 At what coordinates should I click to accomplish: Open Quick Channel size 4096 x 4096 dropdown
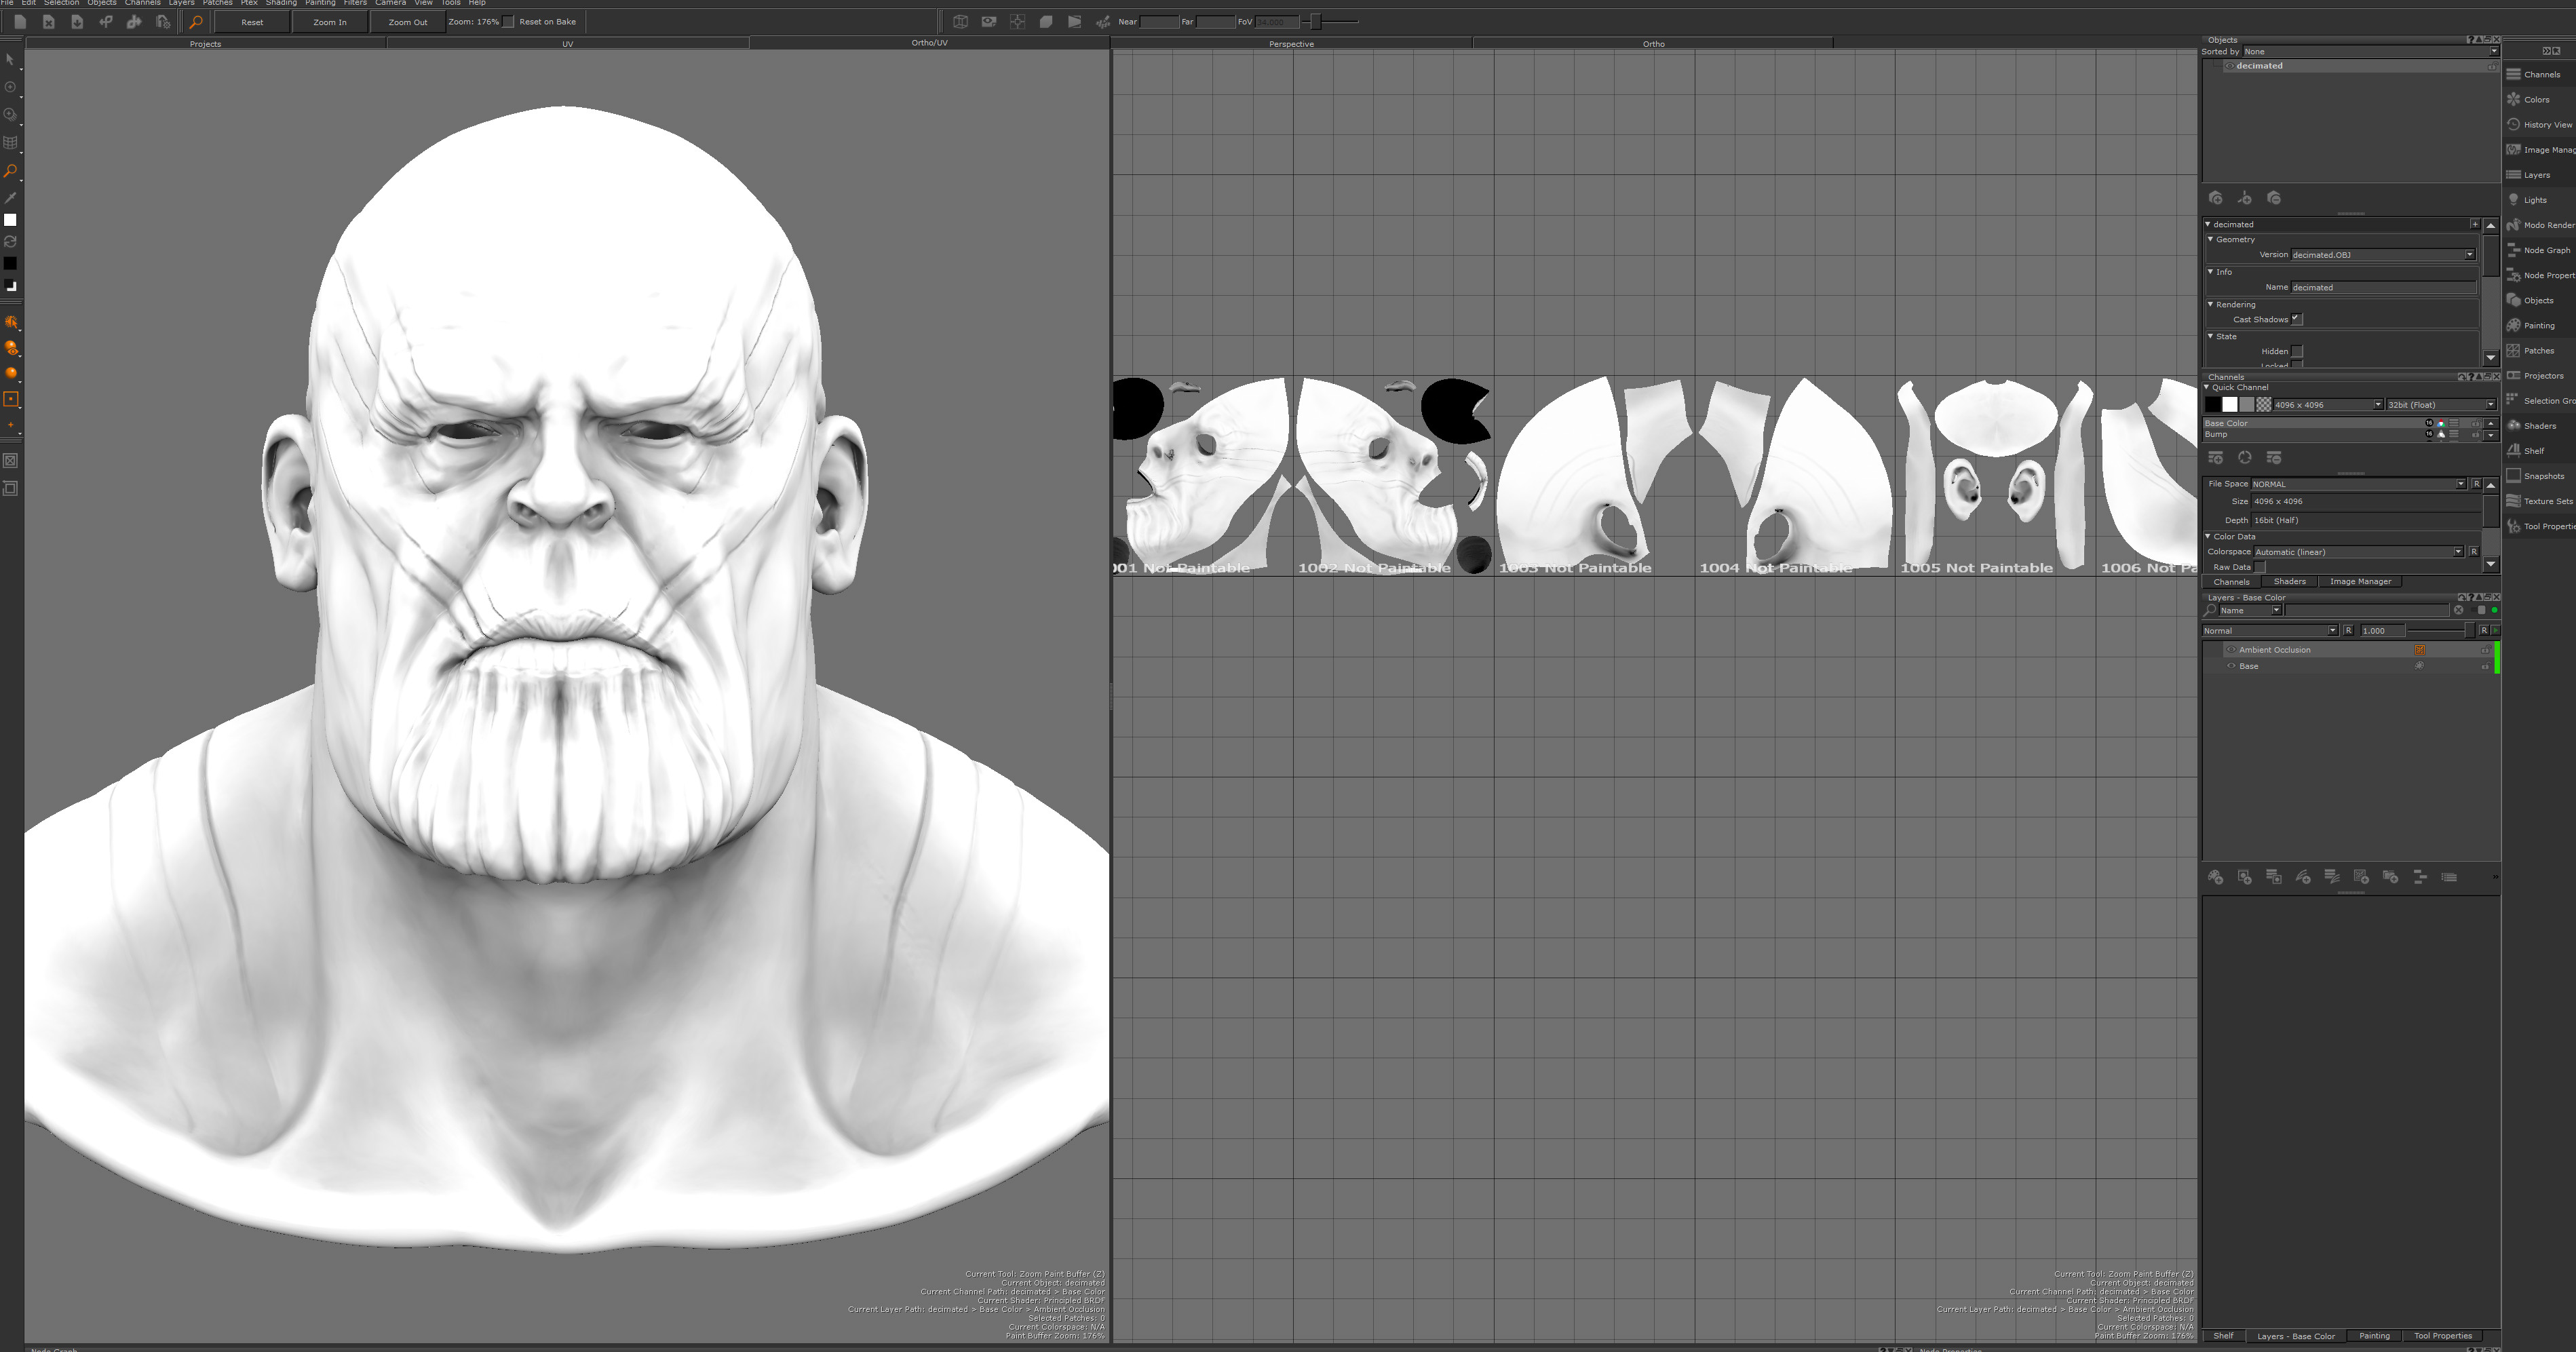2328,405
